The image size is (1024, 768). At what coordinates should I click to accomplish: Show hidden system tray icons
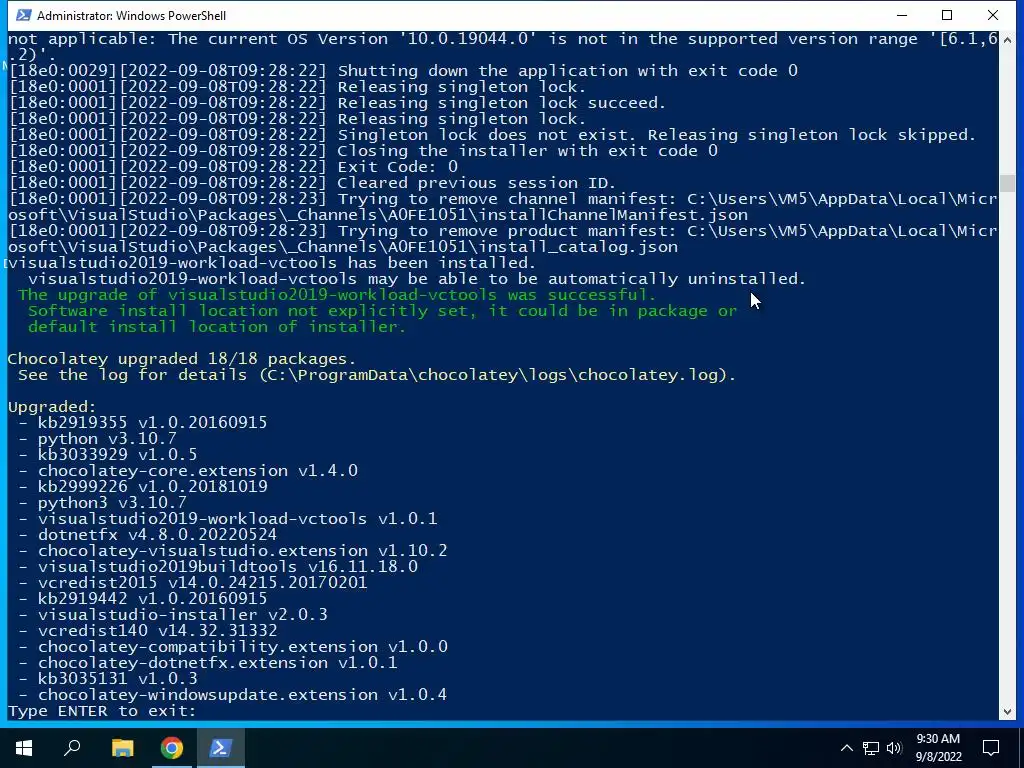pyautogui.click(x=846, y=748)
